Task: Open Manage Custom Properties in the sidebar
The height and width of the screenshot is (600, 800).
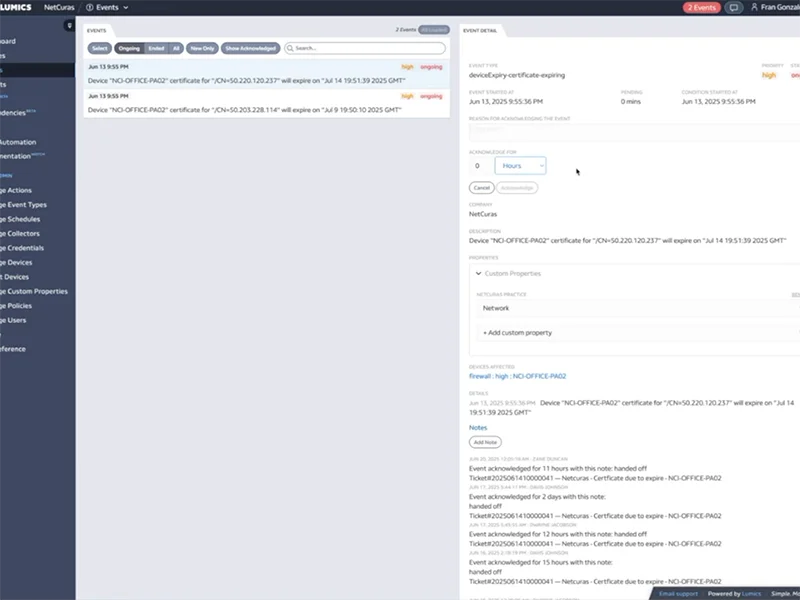Action: 34,291
